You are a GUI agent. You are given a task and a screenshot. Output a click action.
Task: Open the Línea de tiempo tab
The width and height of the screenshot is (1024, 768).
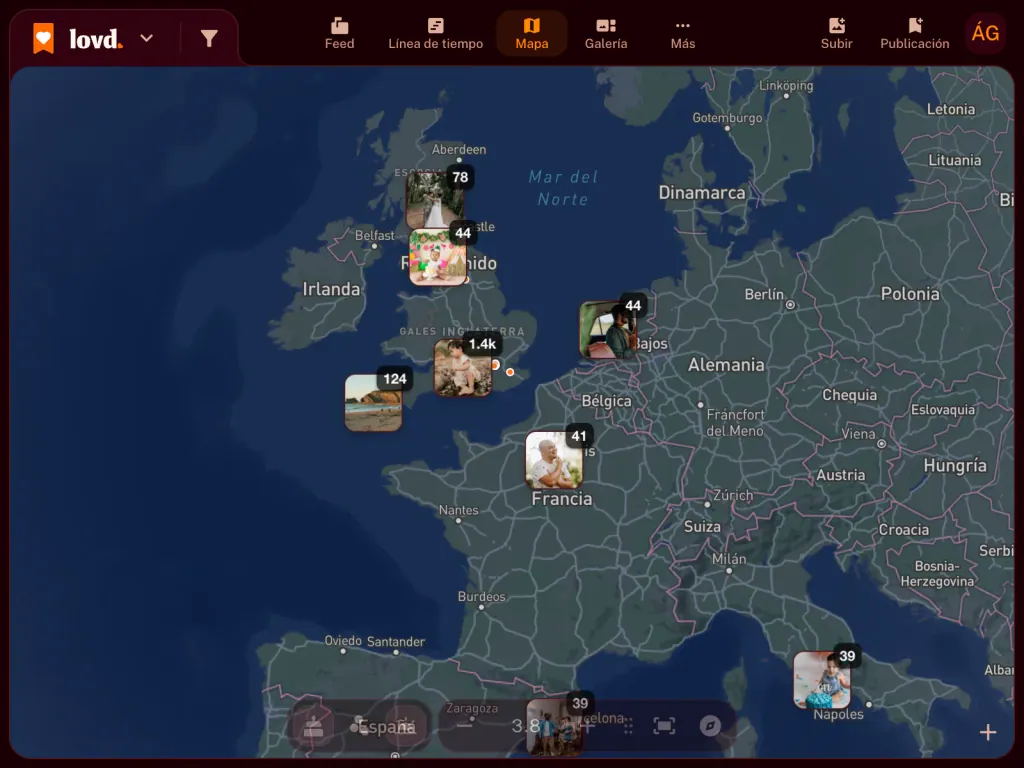436,34
